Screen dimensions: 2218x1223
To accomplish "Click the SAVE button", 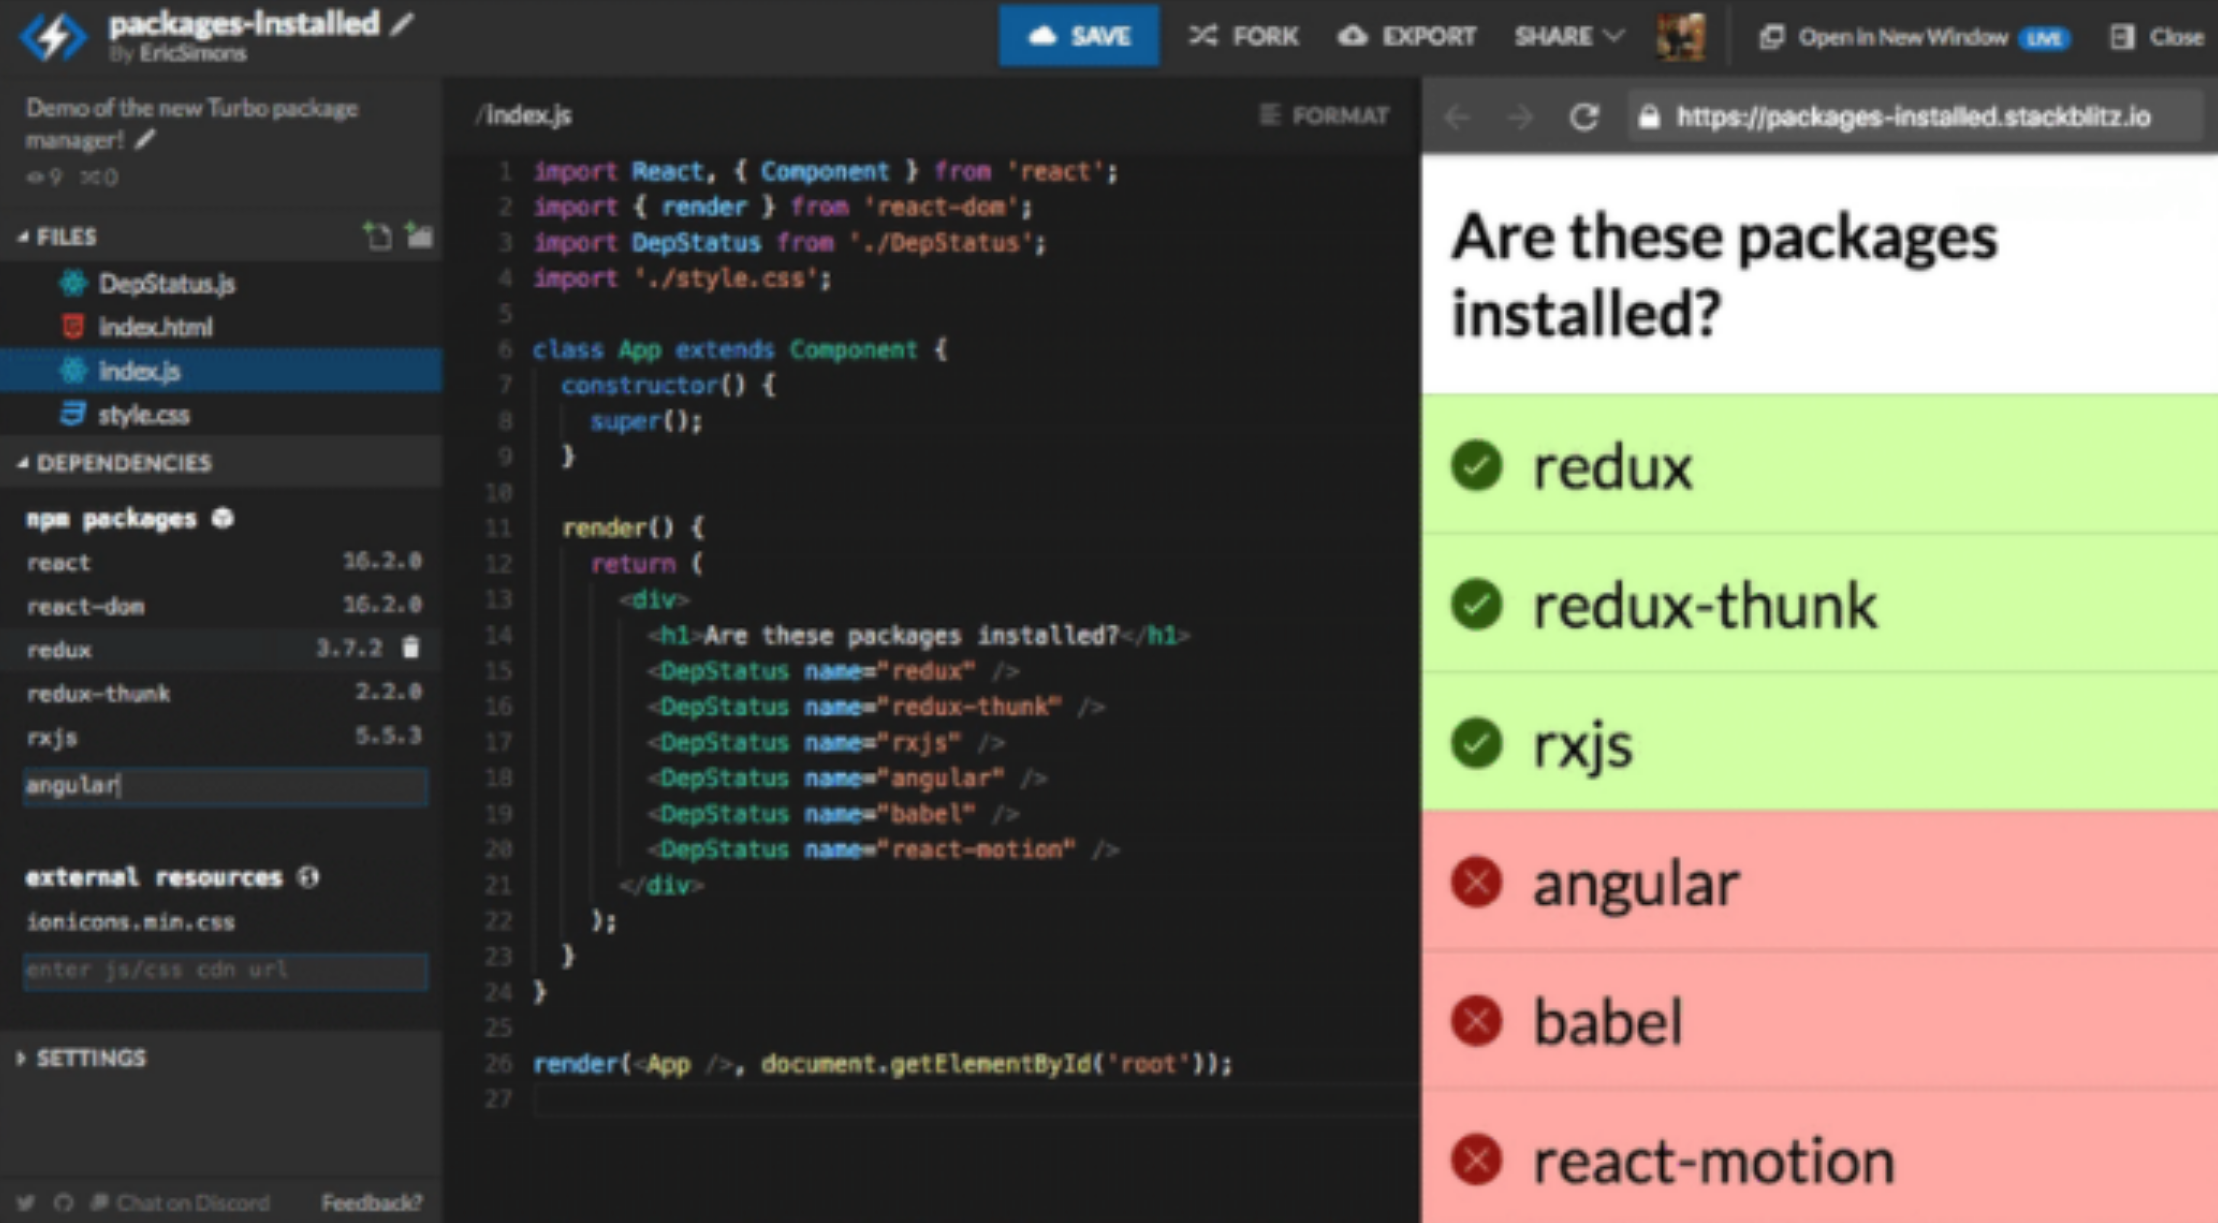I will (1079, 37).
